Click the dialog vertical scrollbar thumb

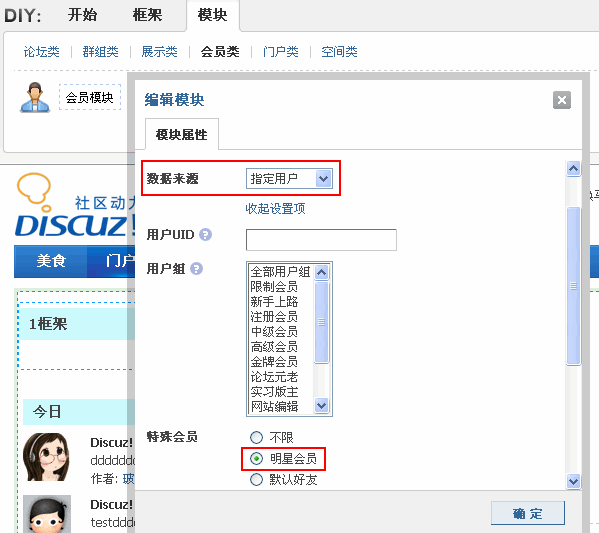coord(573,286)
